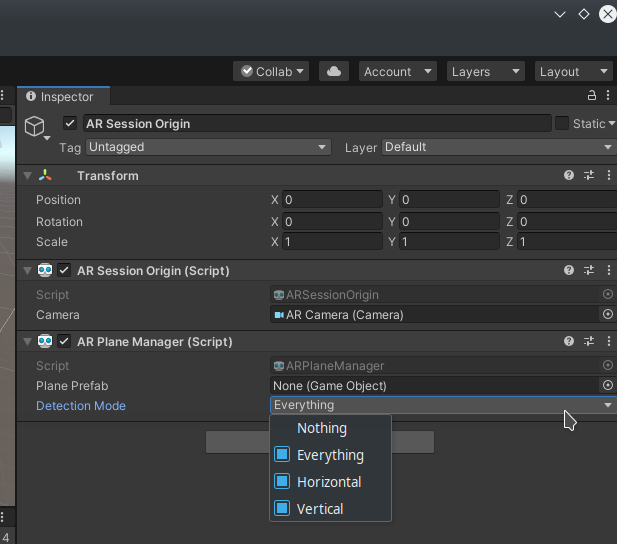Click Position X field

pos(332,200)
